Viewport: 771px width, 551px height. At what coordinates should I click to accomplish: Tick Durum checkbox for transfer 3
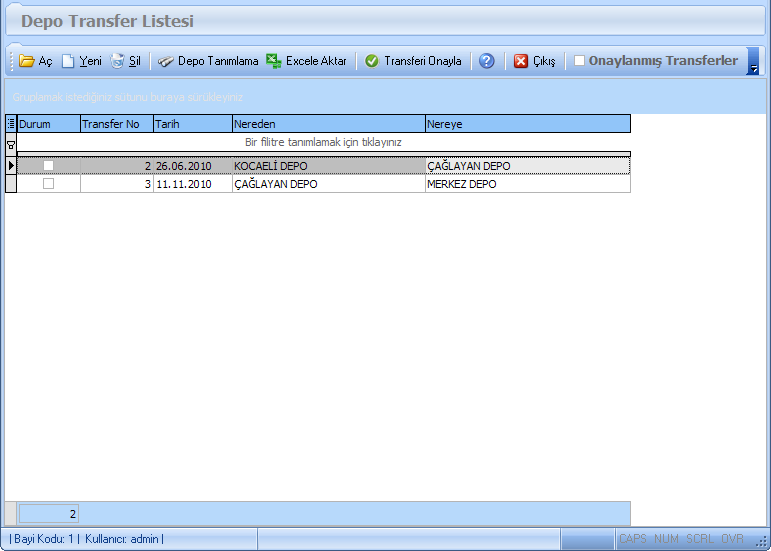coord(48,184)
